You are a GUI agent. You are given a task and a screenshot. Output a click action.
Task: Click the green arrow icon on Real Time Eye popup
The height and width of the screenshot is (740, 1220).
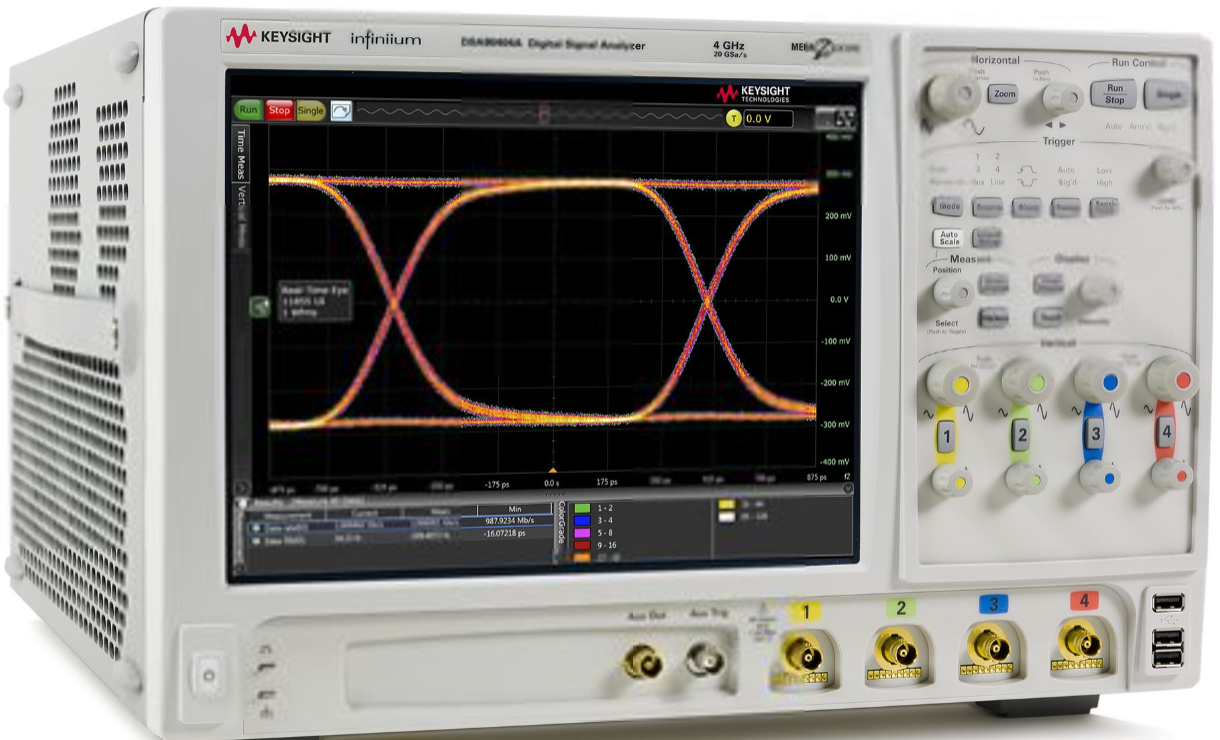click(x=257, y=304)
